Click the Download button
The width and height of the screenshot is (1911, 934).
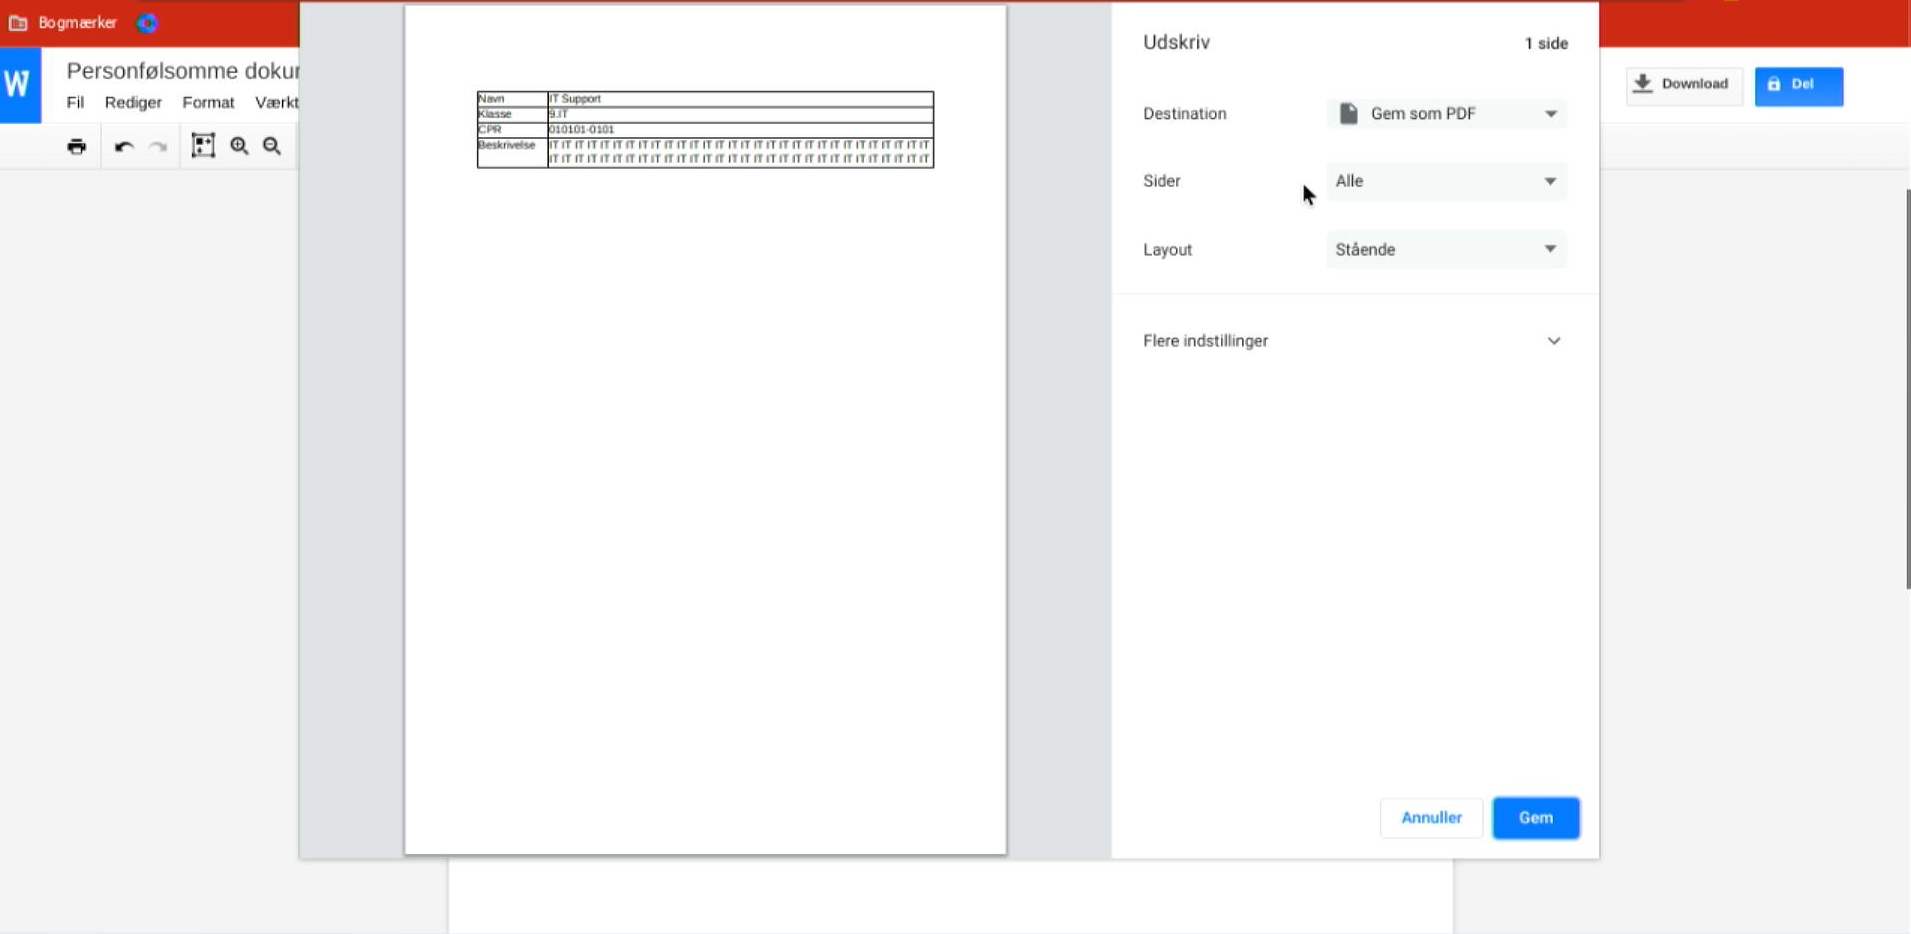point(1684,85)
